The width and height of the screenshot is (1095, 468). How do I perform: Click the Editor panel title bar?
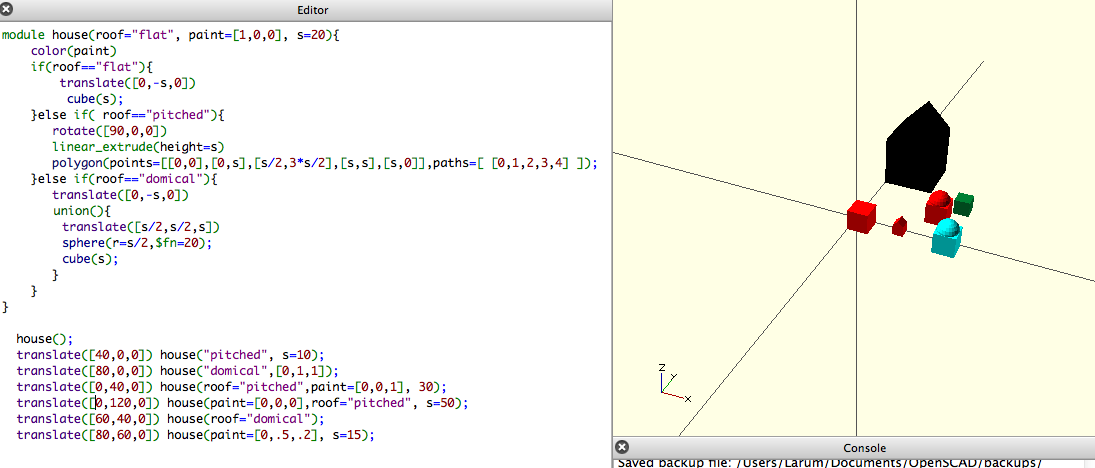pyautogui.click(x=306, y=10)
